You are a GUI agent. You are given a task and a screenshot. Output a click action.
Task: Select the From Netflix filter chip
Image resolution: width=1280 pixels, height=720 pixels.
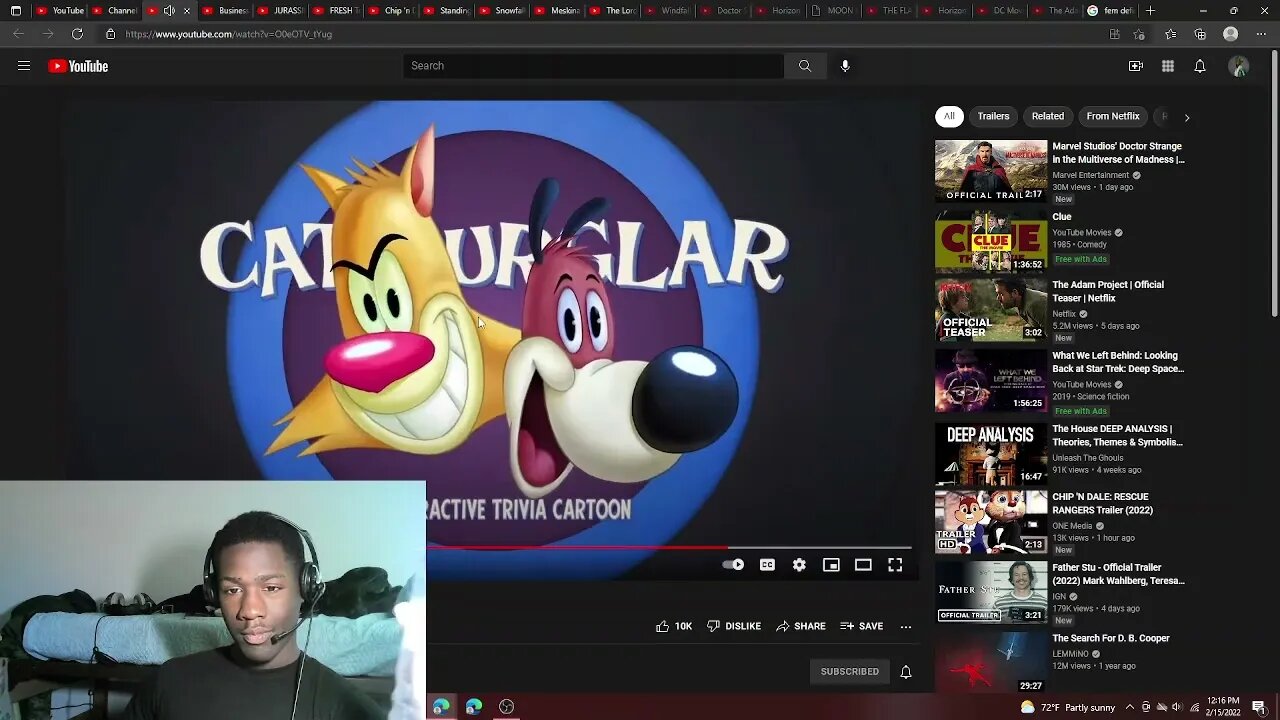tap(1113, 116)
